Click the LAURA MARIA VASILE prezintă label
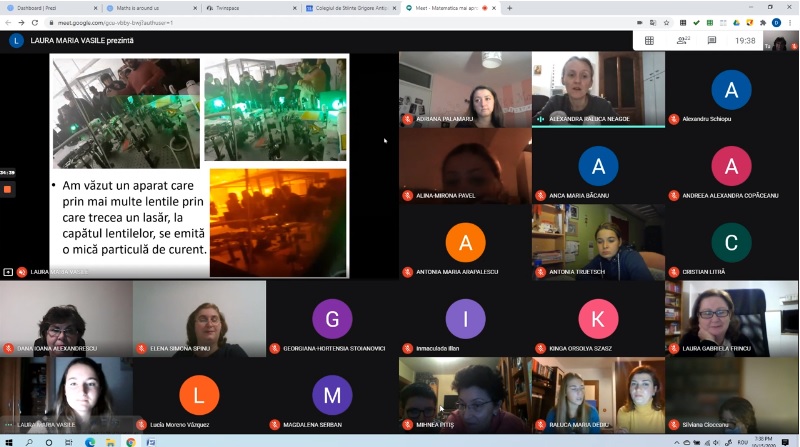Image resolution: width=800 pixels, height=447 pixels. tap(82, 40)
